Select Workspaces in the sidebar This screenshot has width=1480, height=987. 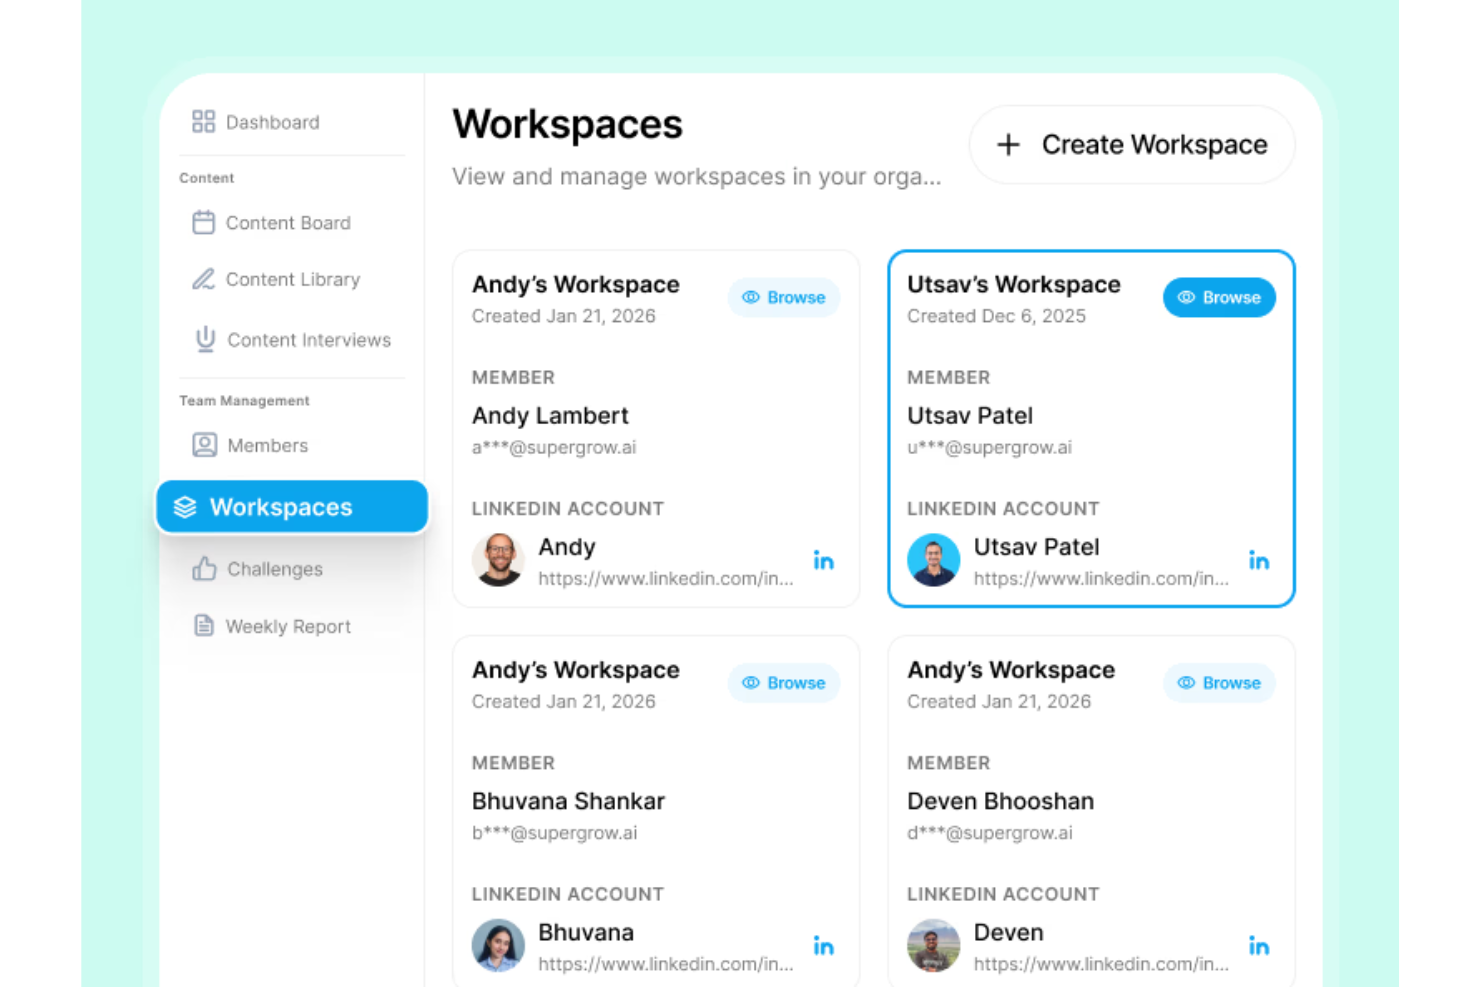(x=291, y=507)
